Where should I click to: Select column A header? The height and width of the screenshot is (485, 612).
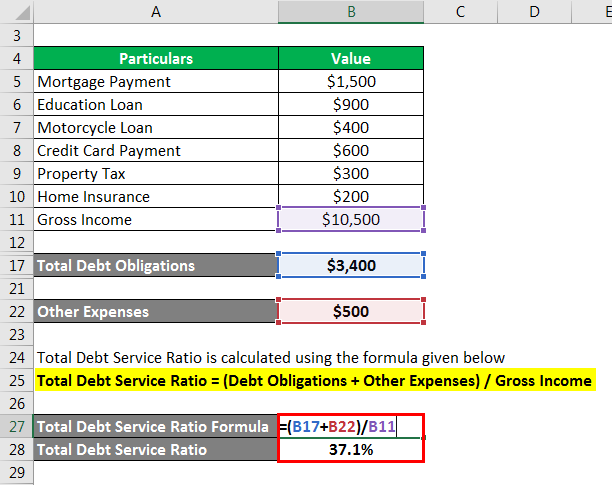click(x=156, y=12)
